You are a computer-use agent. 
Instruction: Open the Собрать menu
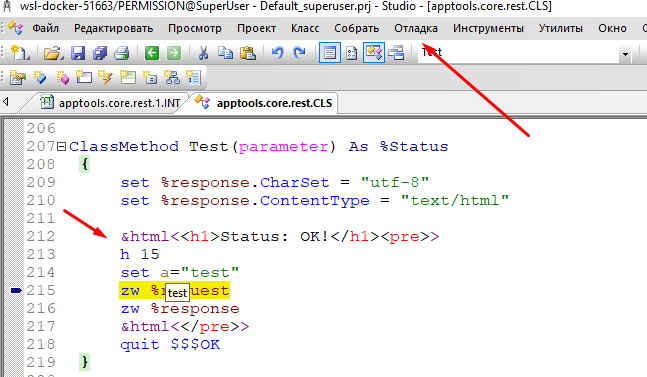[x=357, y=28]
